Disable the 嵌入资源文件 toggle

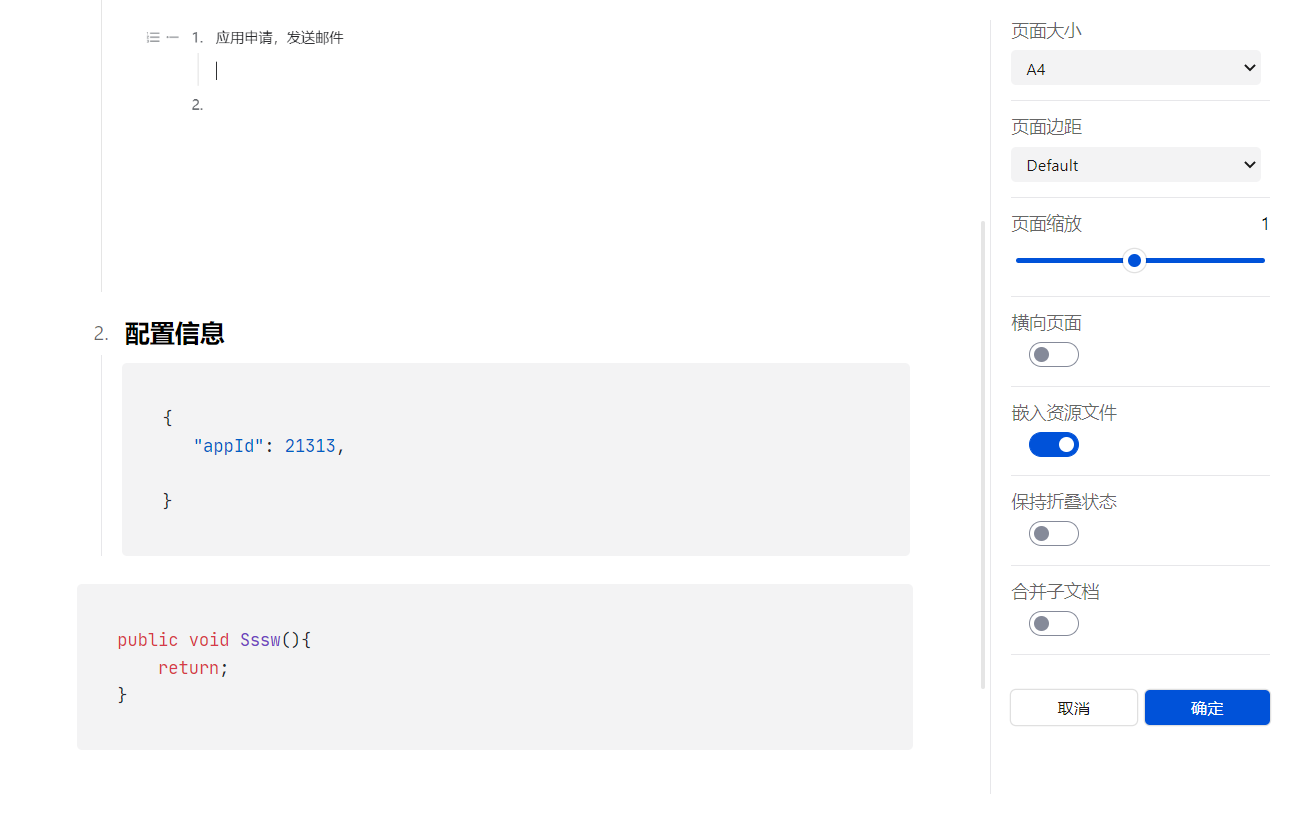1053,444
